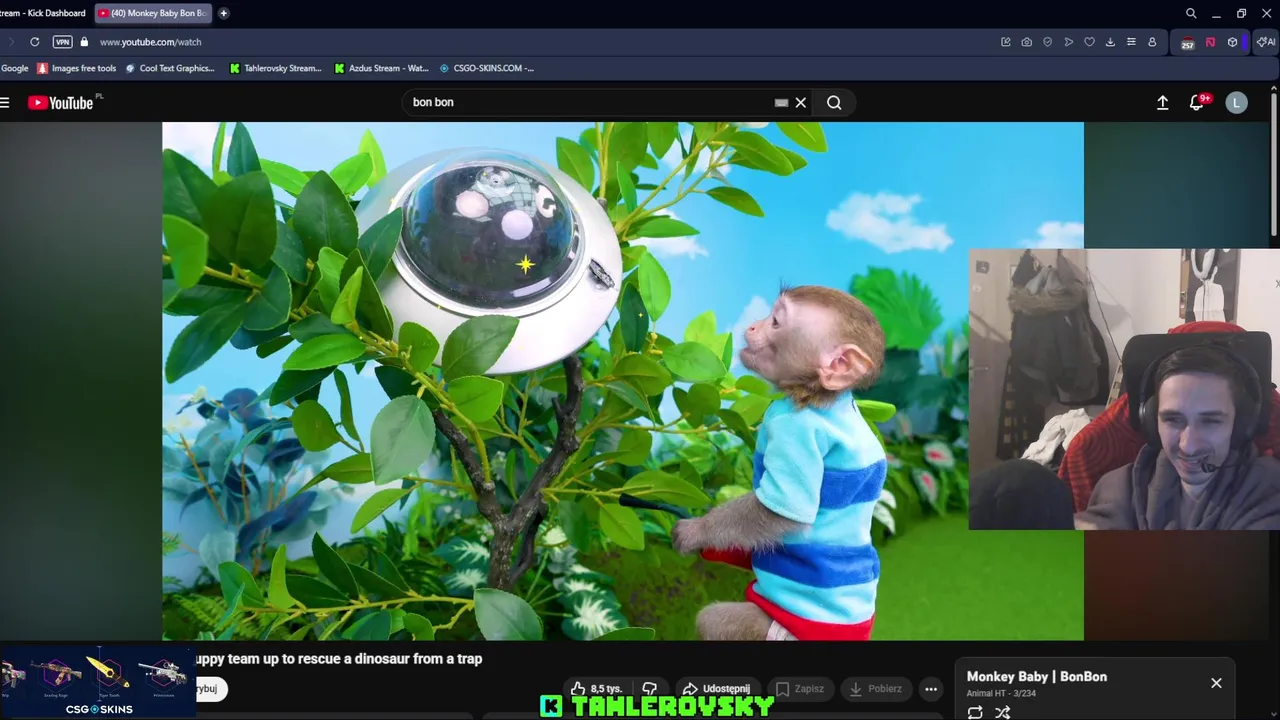
Task: Click the address bar URL www.youtube.com/watch
Action: 151,42
